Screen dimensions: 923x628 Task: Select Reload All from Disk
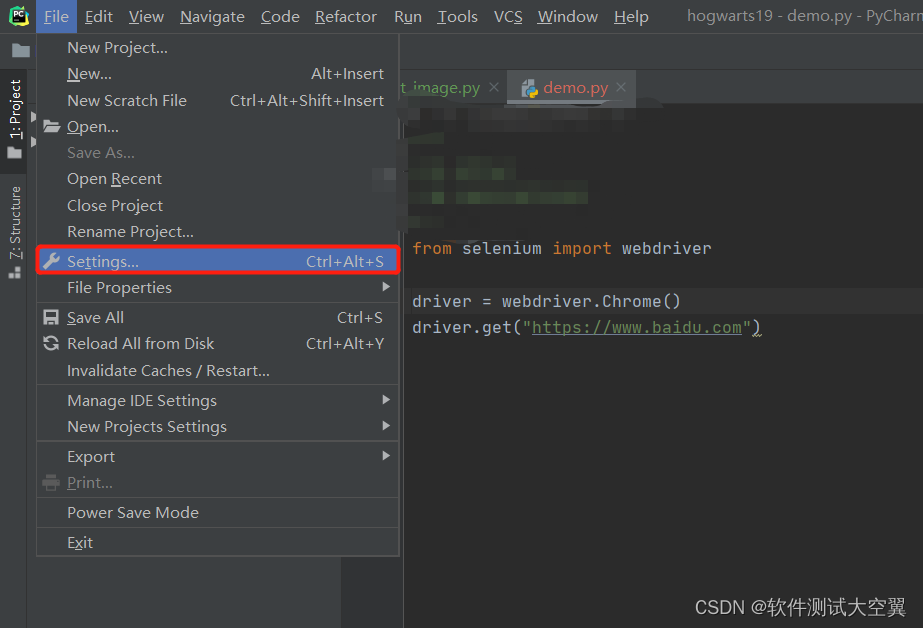coord(218,343)
